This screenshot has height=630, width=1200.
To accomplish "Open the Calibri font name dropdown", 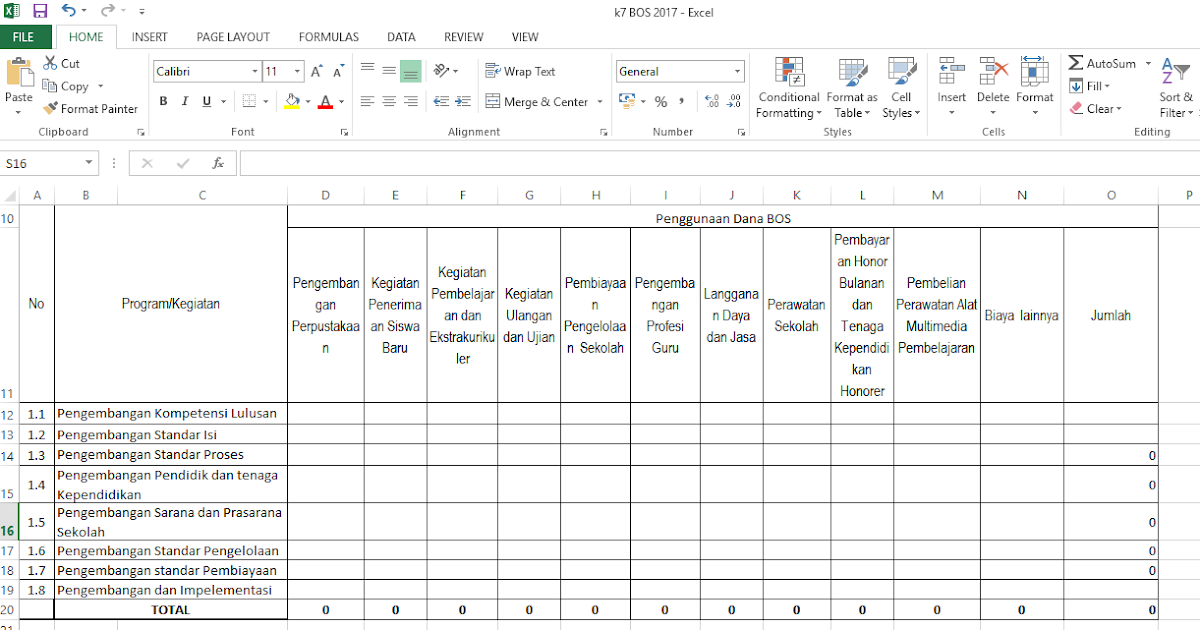I will tap(254, 72).
